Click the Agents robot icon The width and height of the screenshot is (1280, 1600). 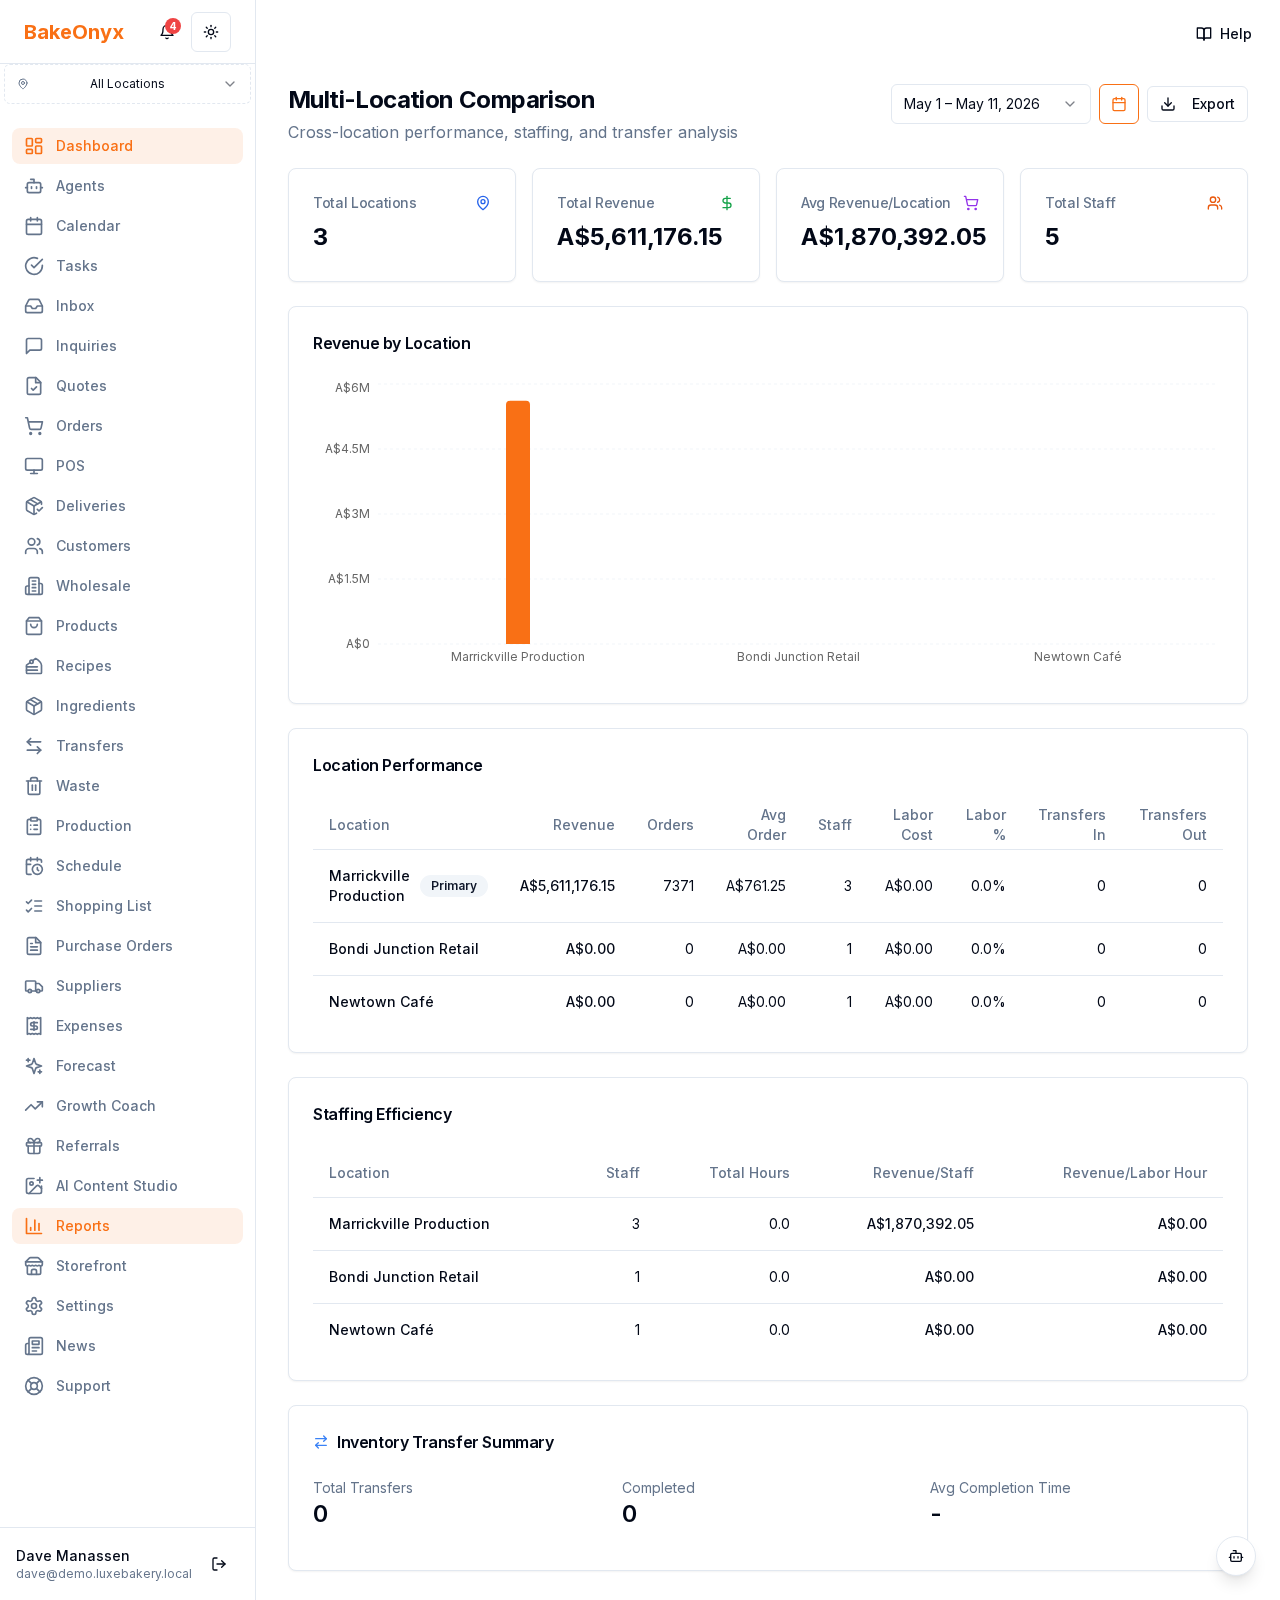[x=34, y=186]
